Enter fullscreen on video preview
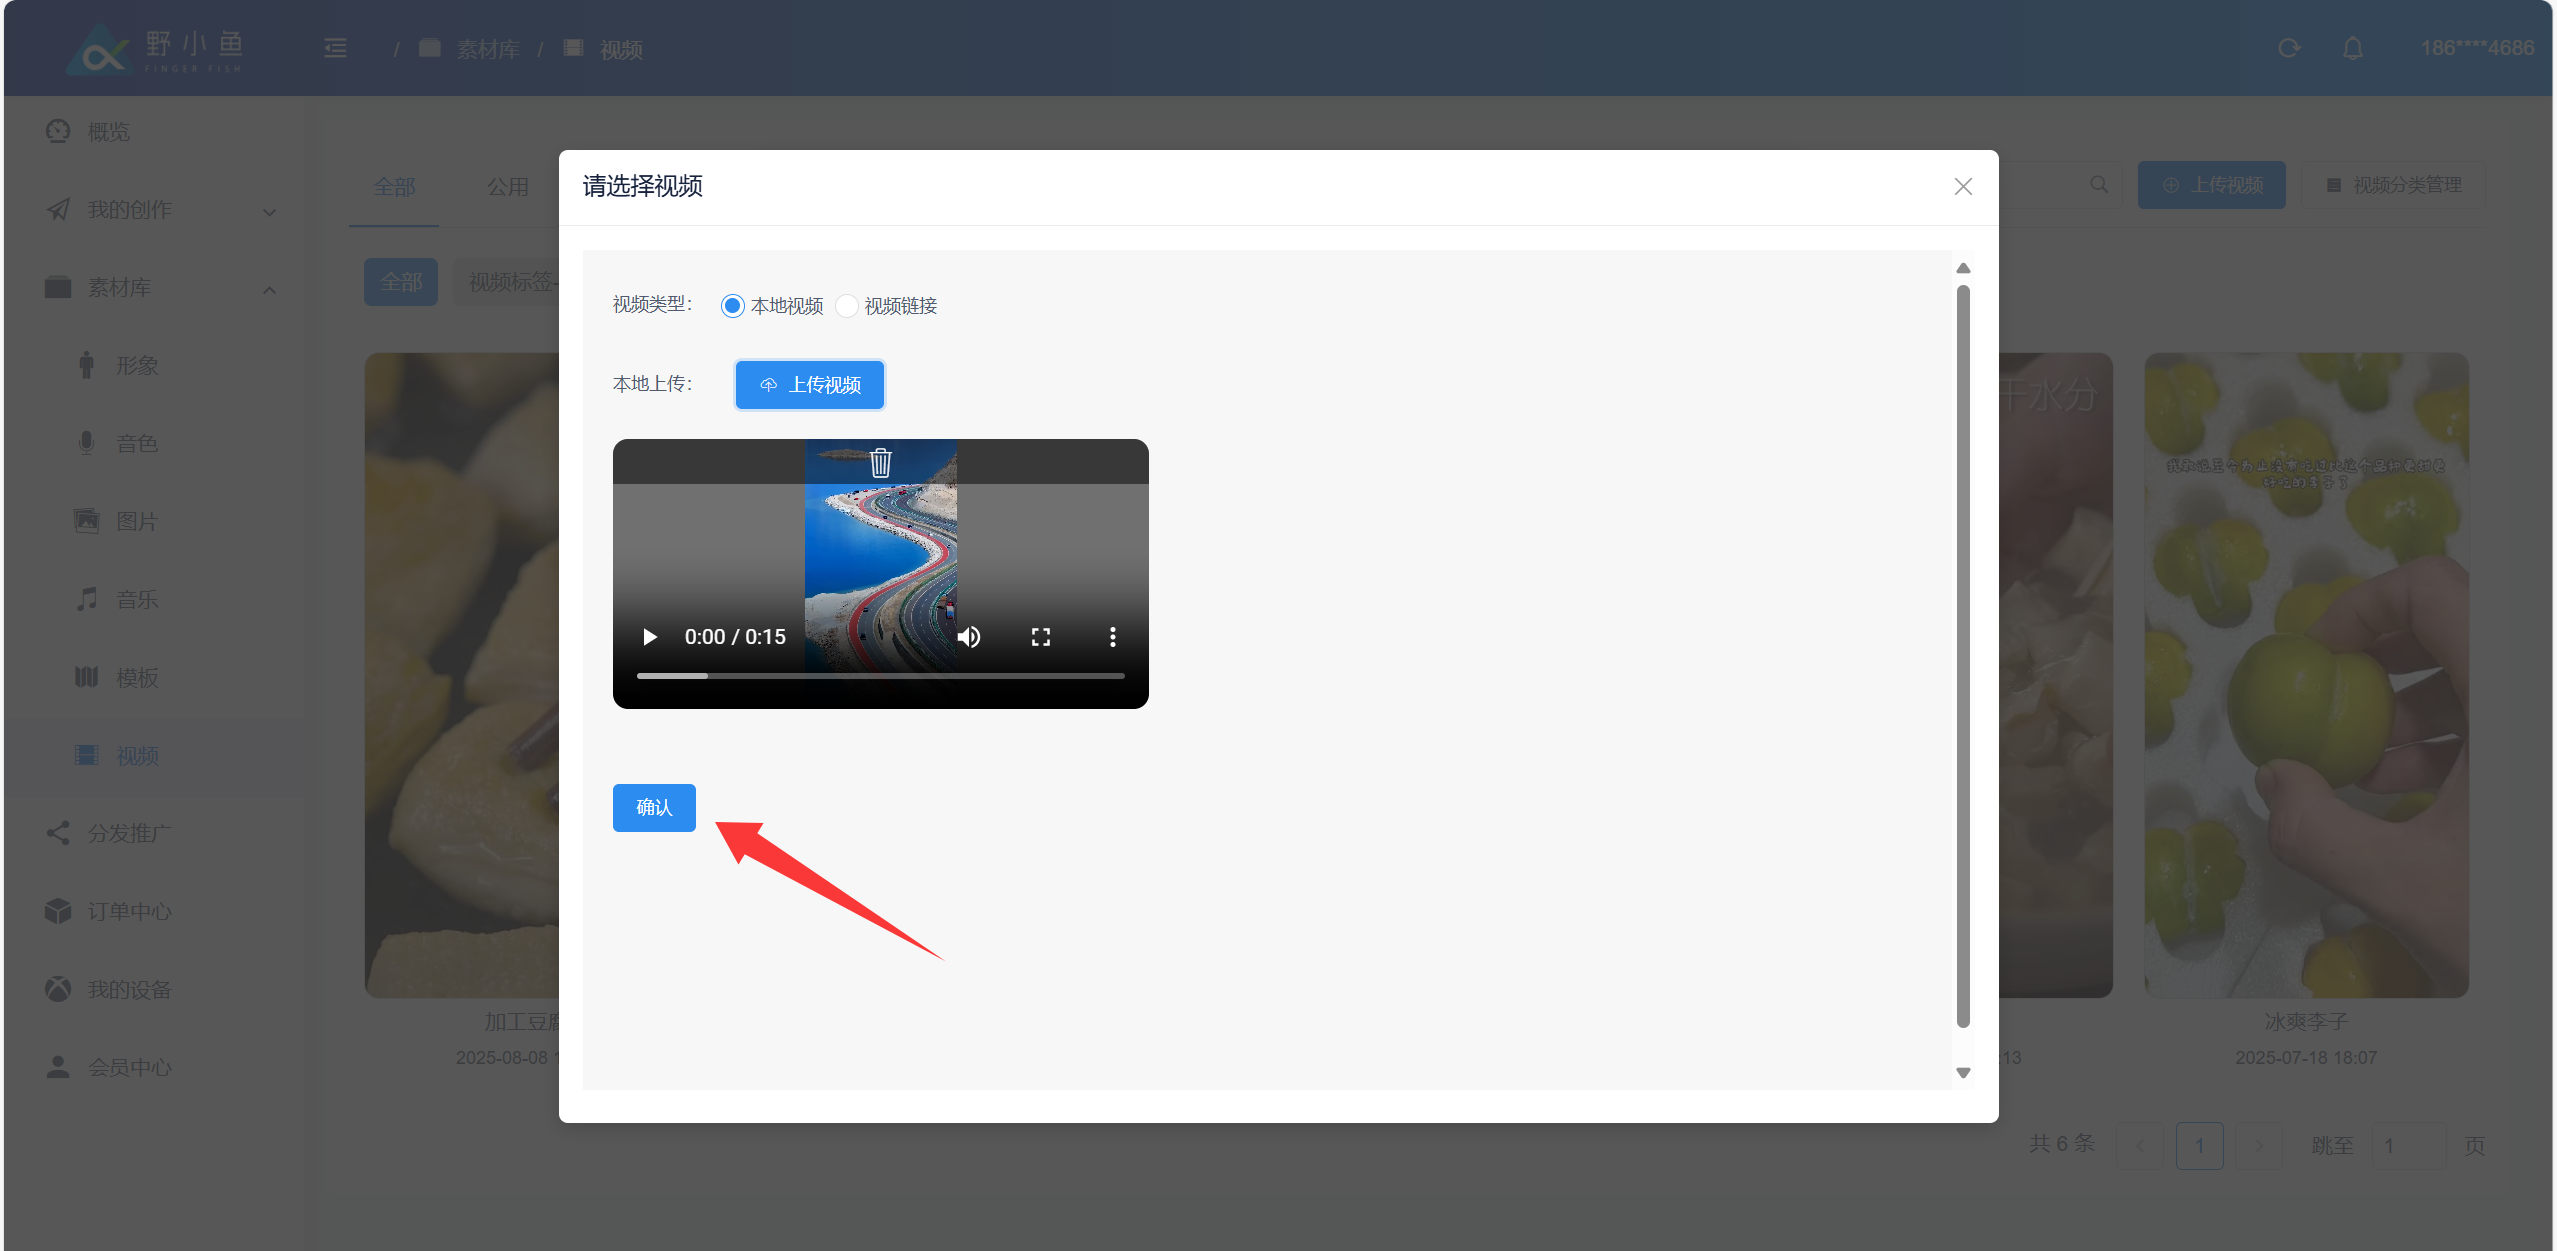The image size is (2557, 1251). pyautogui.click(x=1040, y=637)
